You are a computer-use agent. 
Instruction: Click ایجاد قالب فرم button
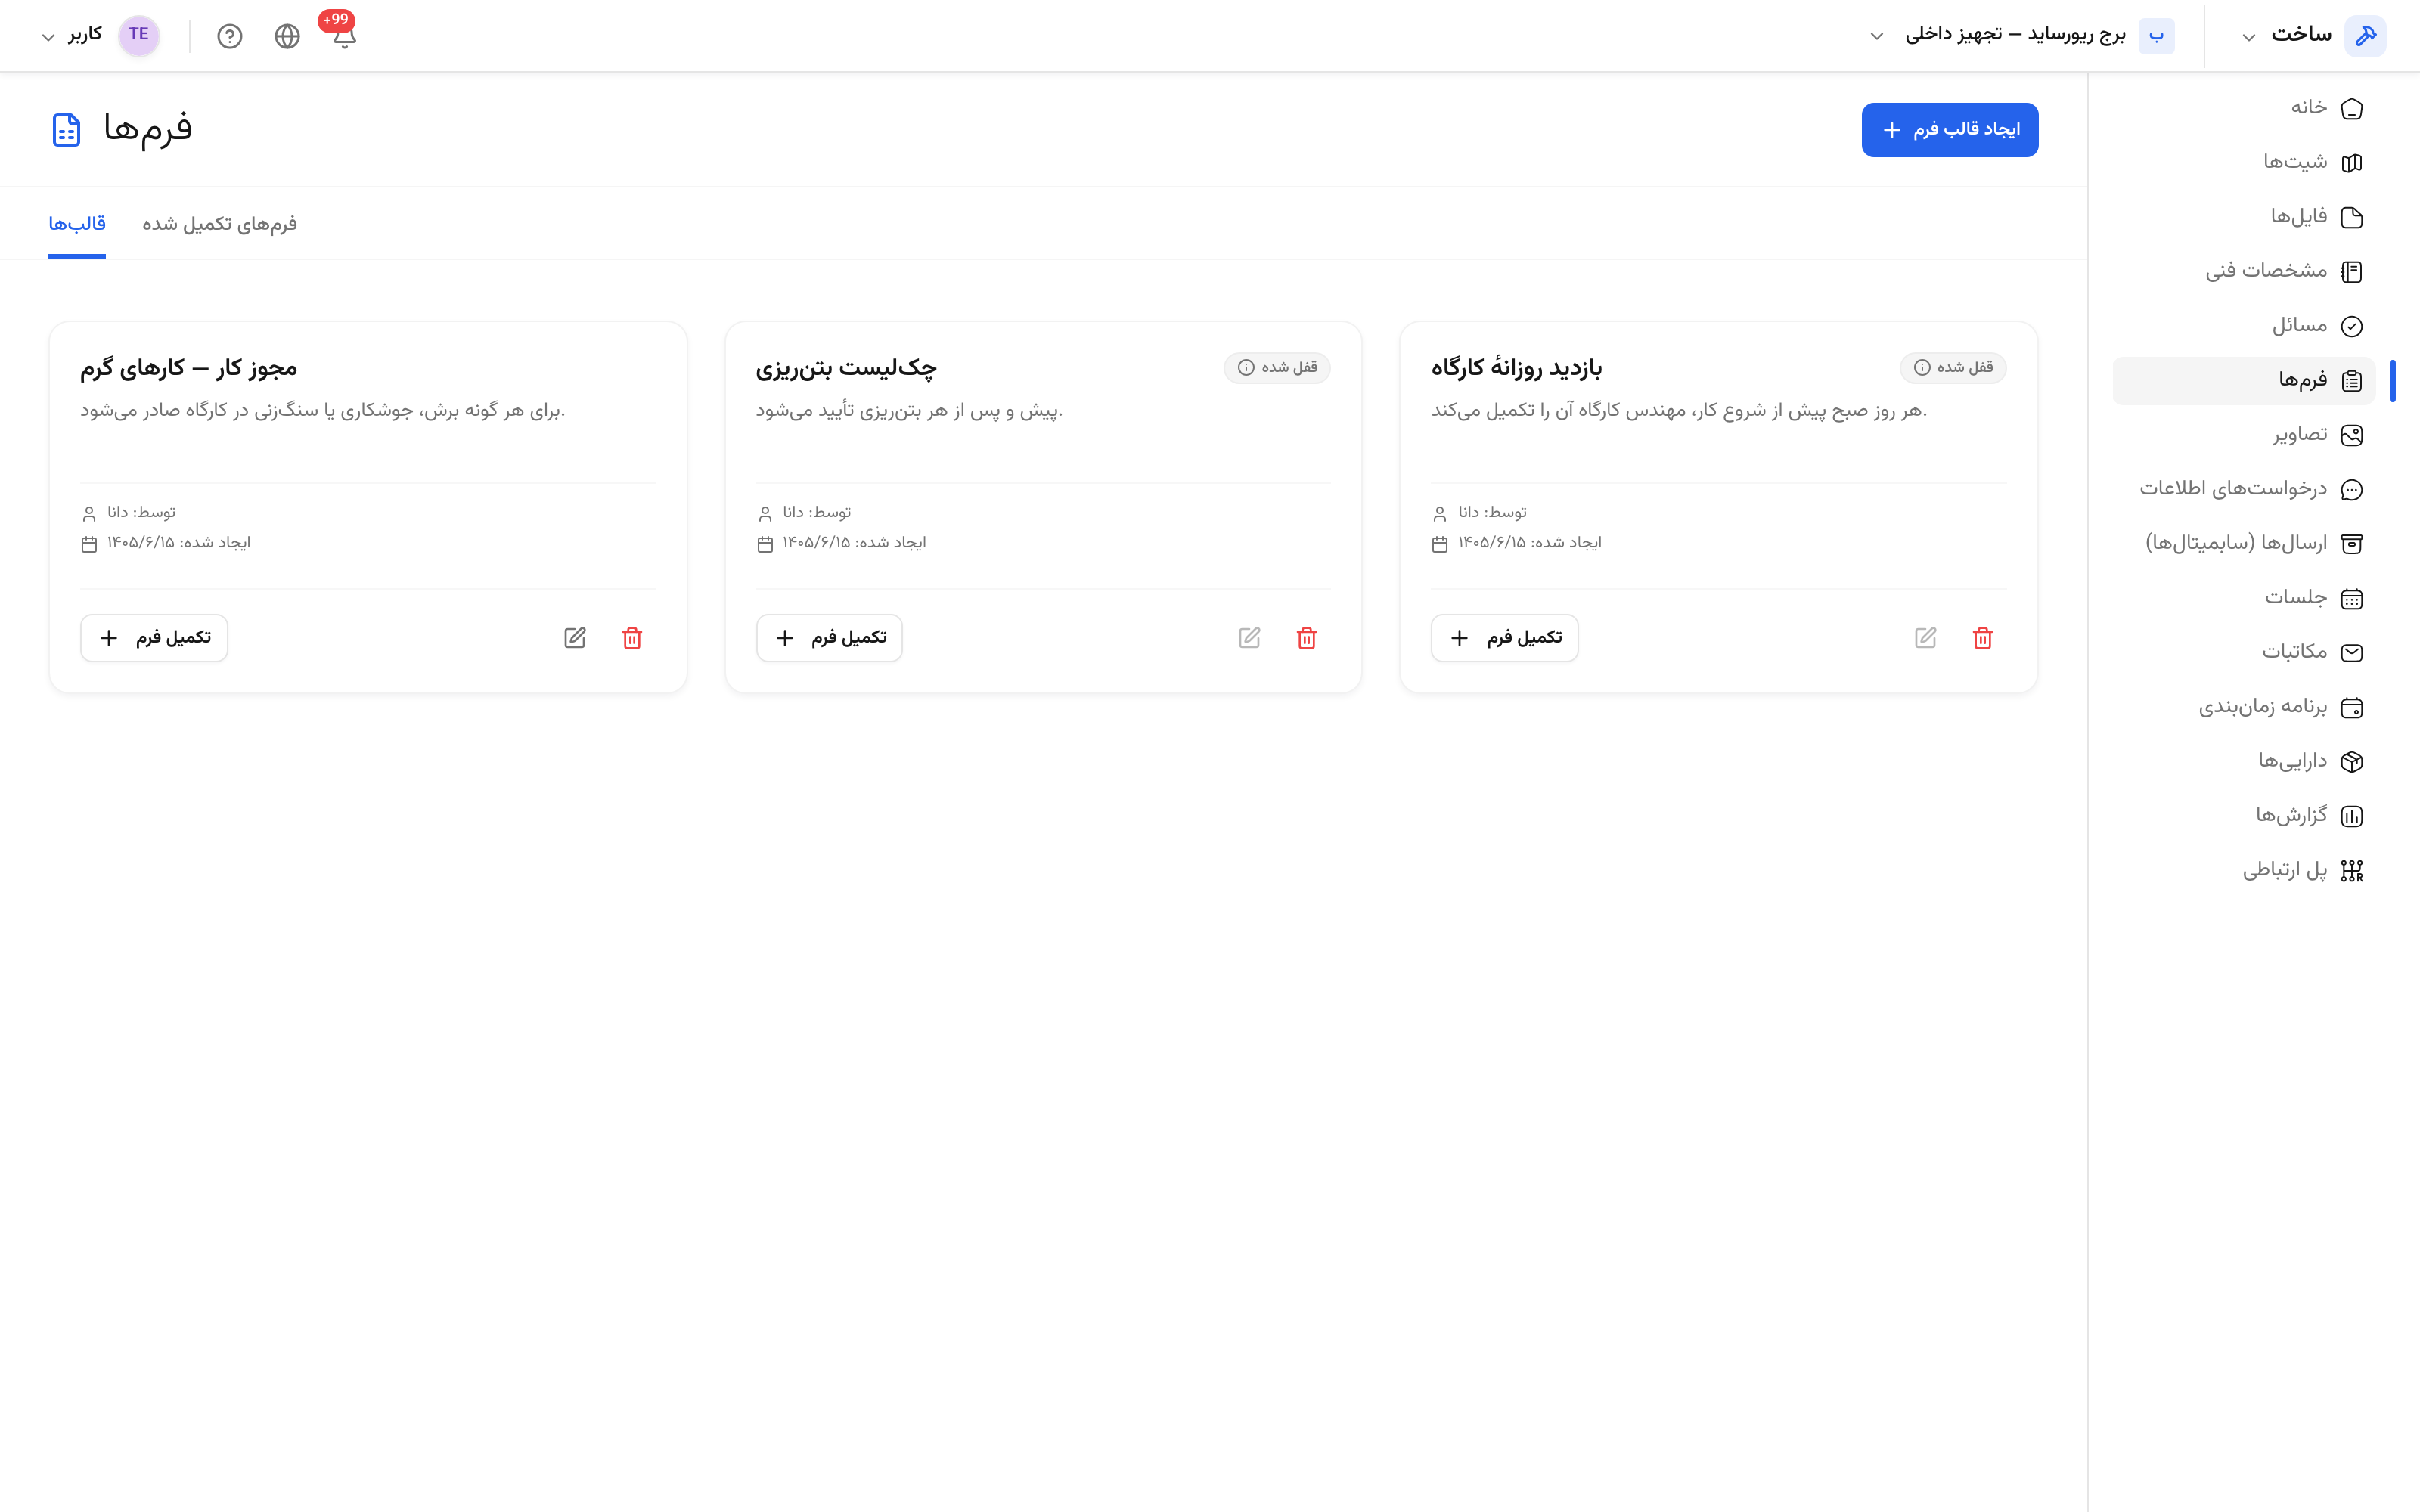coord(1949,130)
